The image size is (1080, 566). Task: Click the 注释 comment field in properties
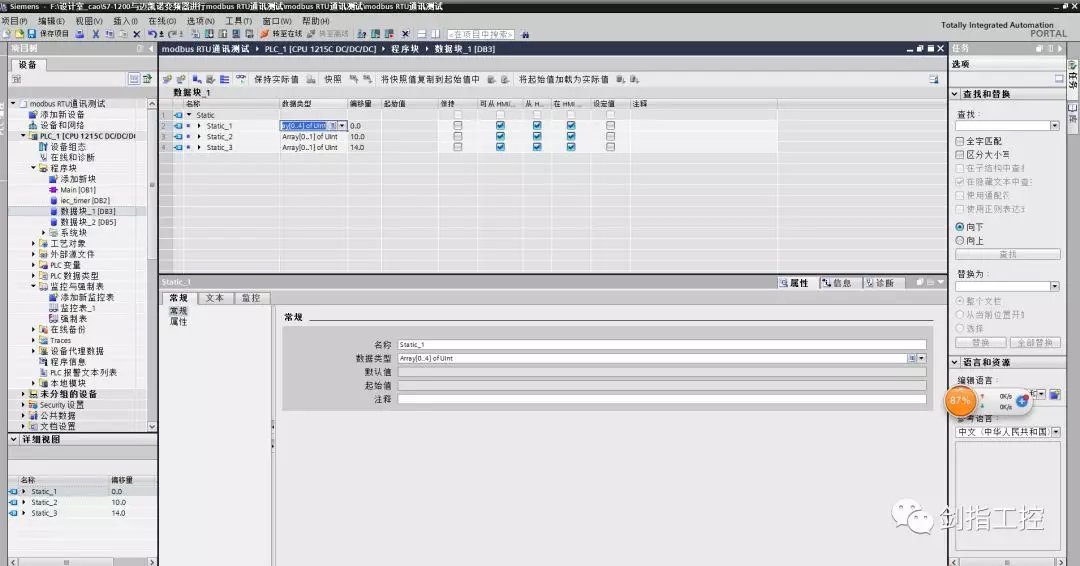[x=660, y=399]
